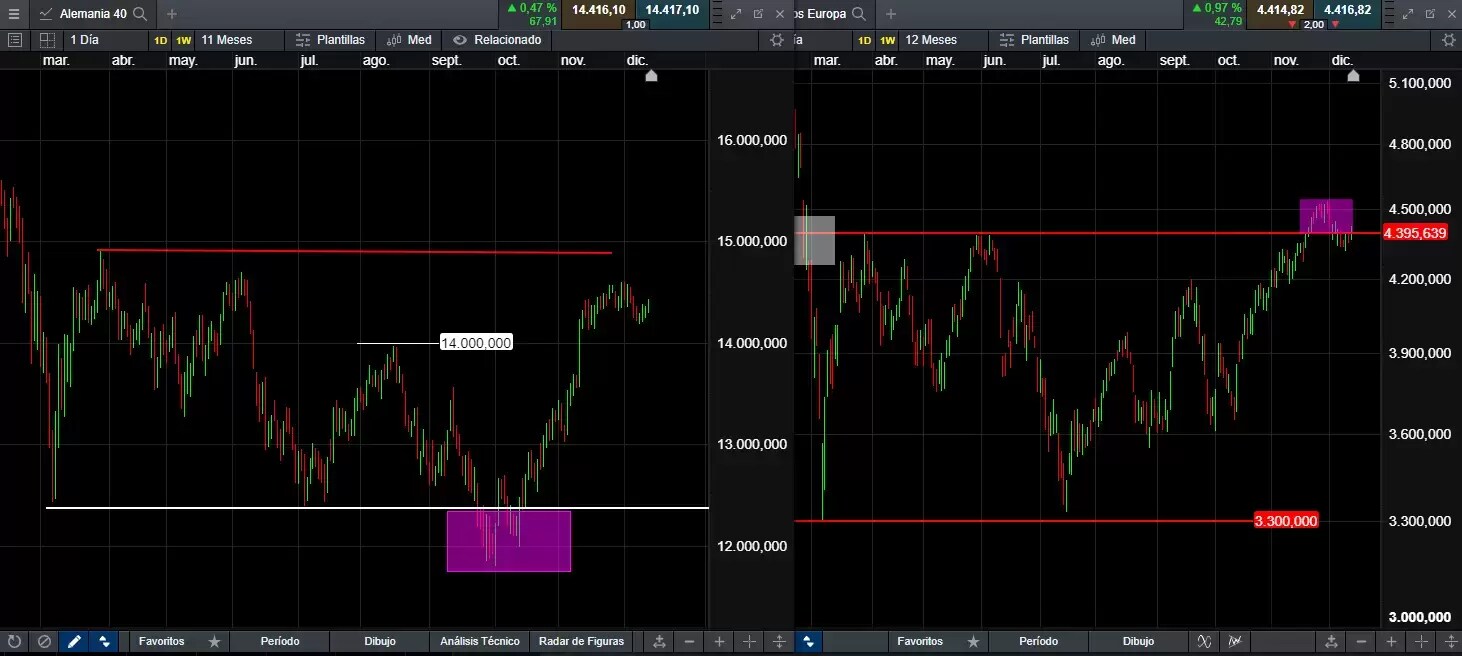The height and width of the screenshot is (656, 1462).
Task: Open Dibujo menu in left chart
Action: point(380,641)
